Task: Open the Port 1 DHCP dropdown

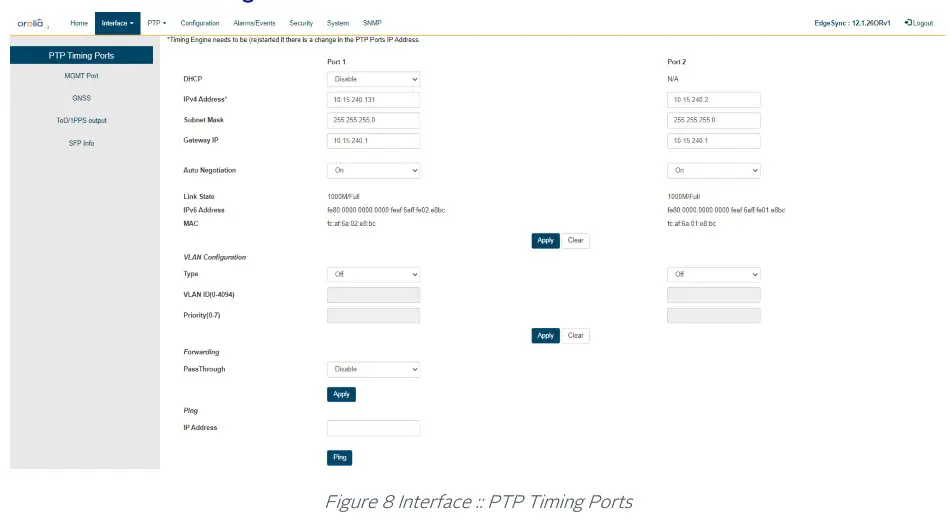Action: pos(373,79)
